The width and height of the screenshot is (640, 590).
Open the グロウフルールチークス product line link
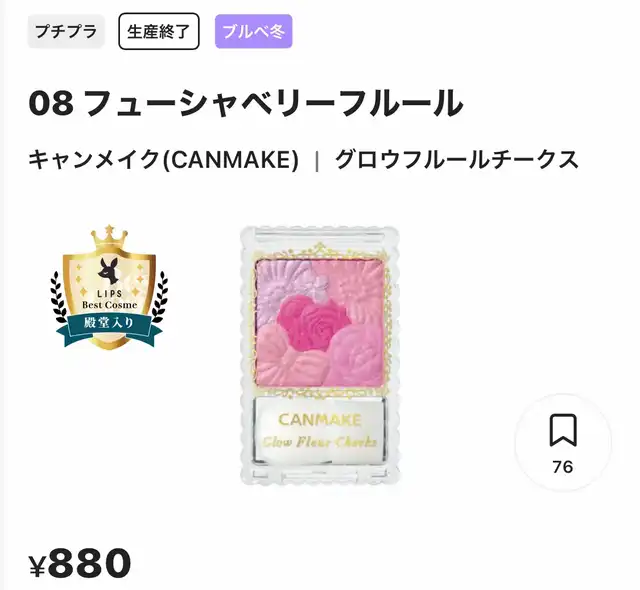(457, 160)
